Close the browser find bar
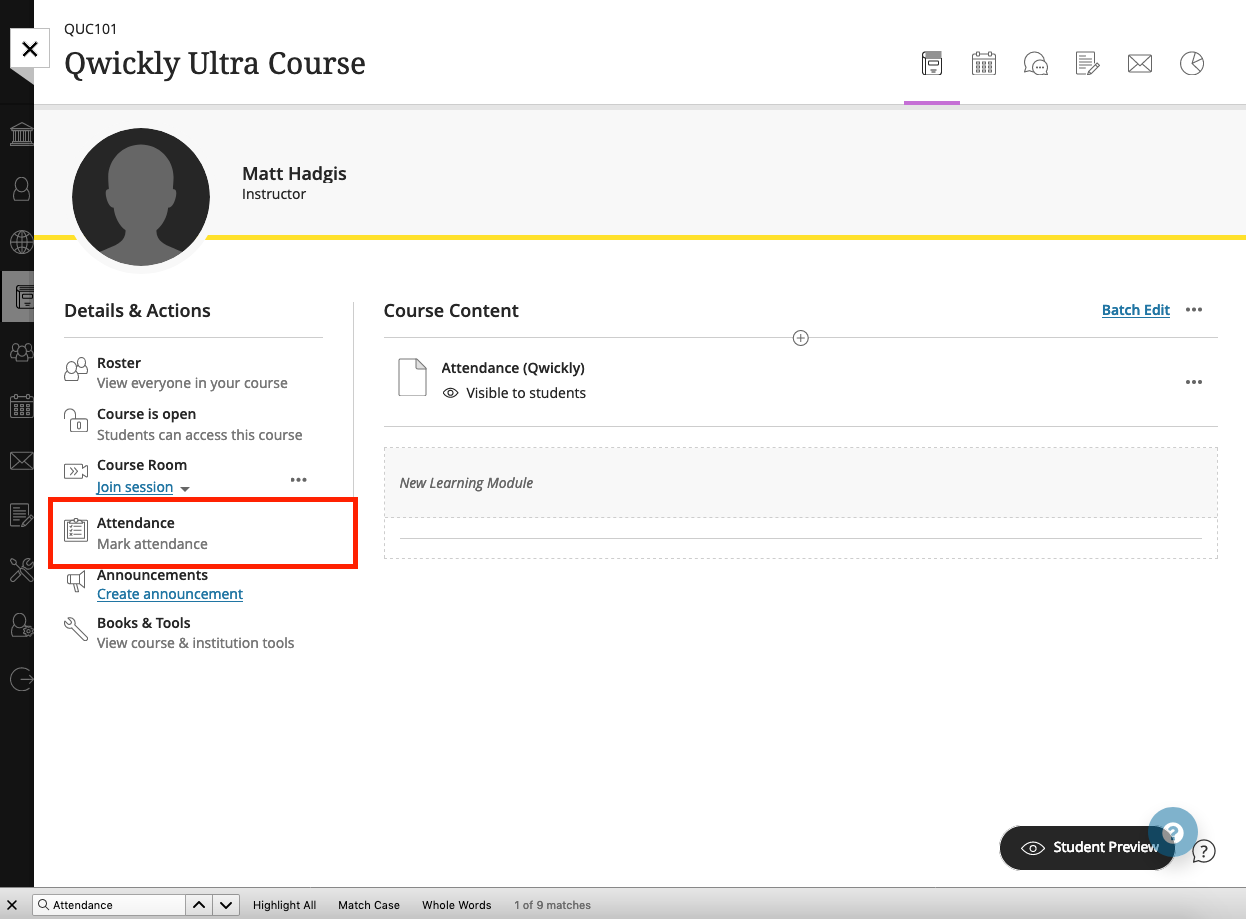Image resolution: width=1246 pixels, height=919 pixels. 13,905
